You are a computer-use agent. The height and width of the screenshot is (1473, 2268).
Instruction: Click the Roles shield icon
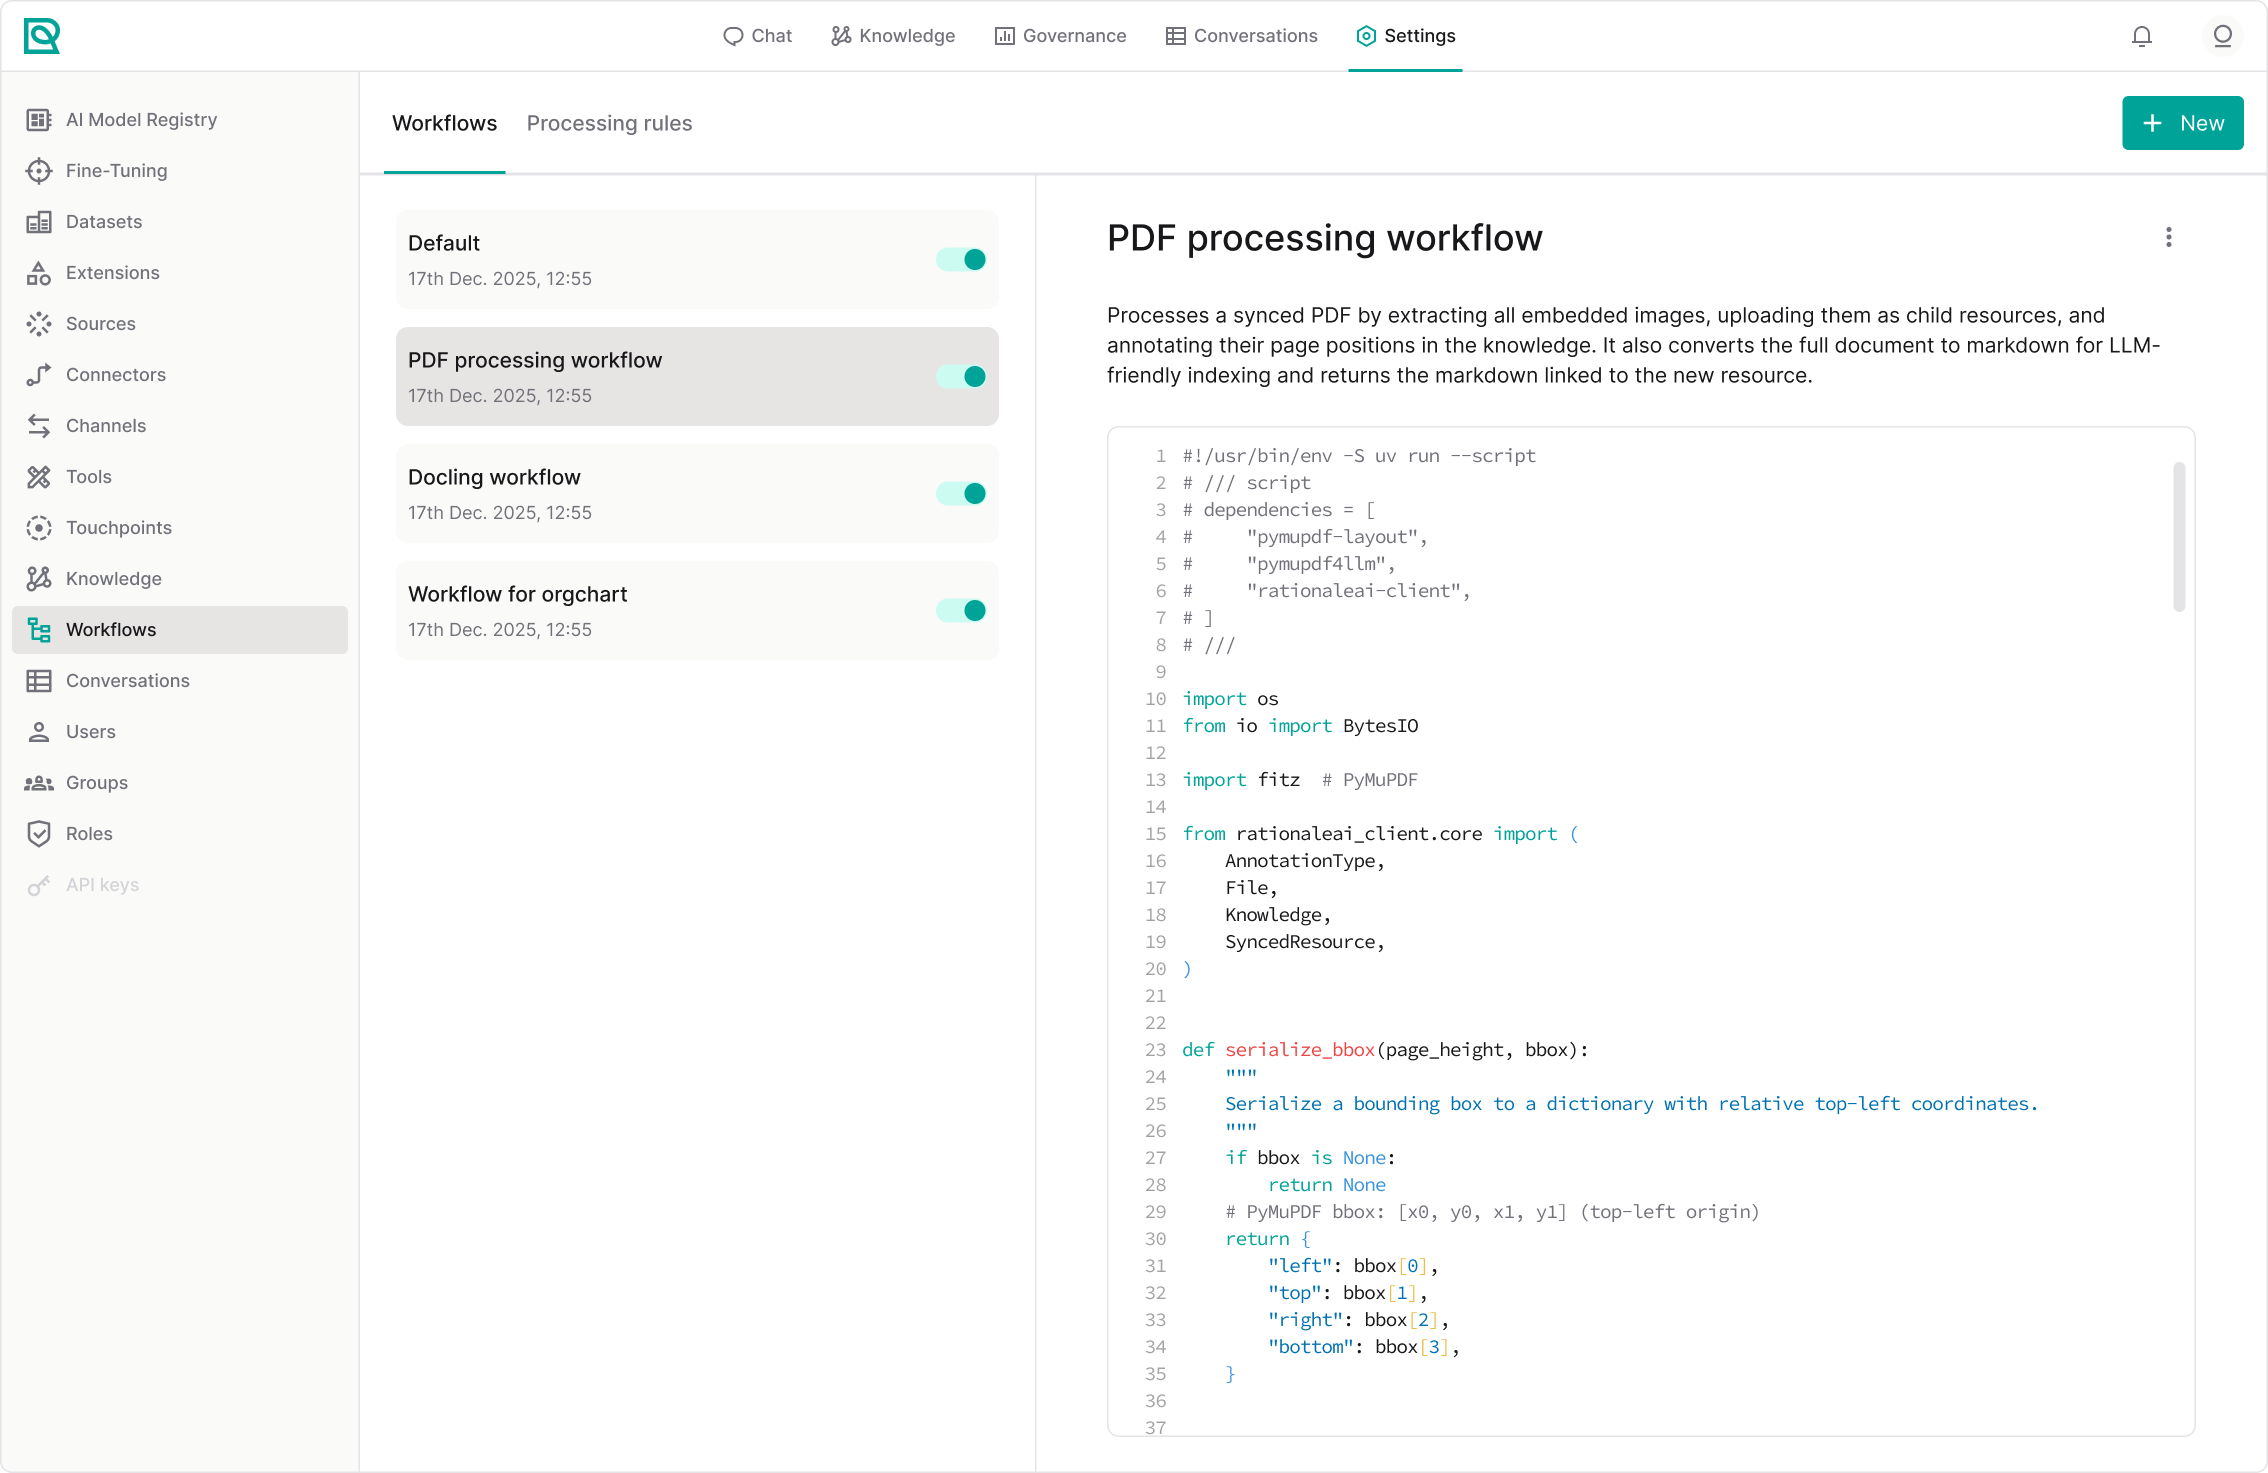39,834
